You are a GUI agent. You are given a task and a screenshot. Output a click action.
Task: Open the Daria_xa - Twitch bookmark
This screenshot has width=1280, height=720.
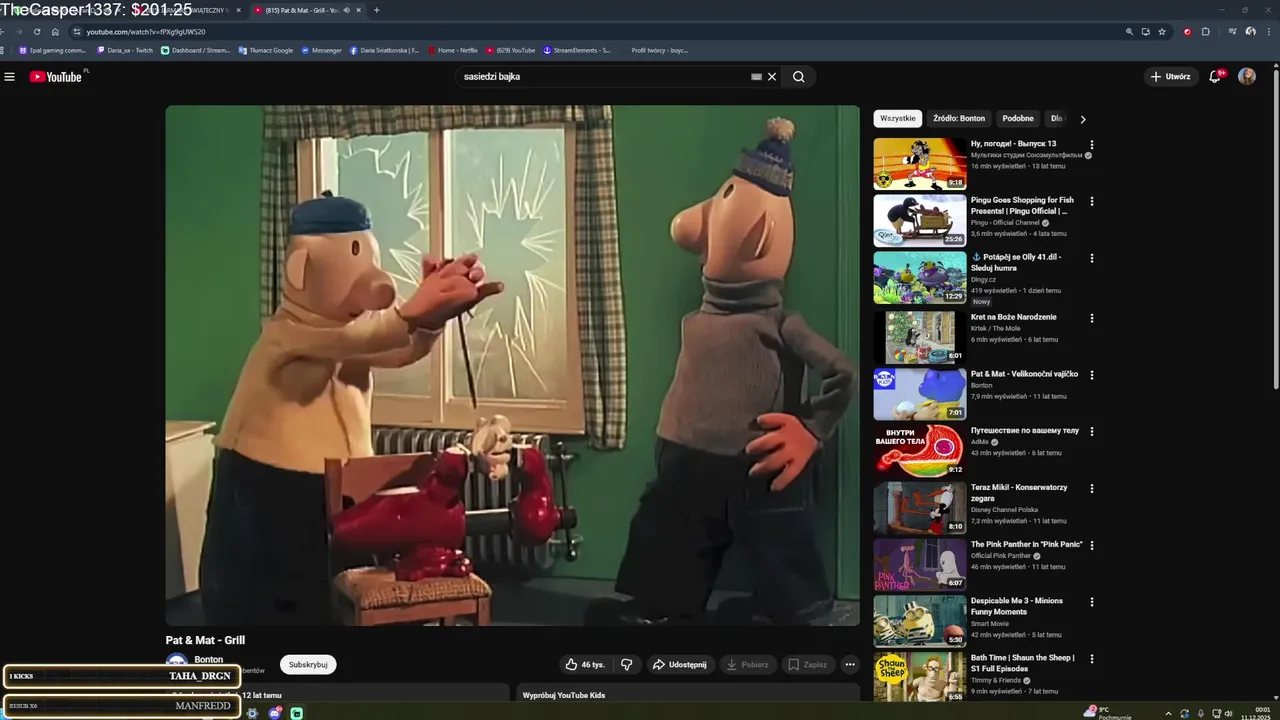tap(125, 50)
